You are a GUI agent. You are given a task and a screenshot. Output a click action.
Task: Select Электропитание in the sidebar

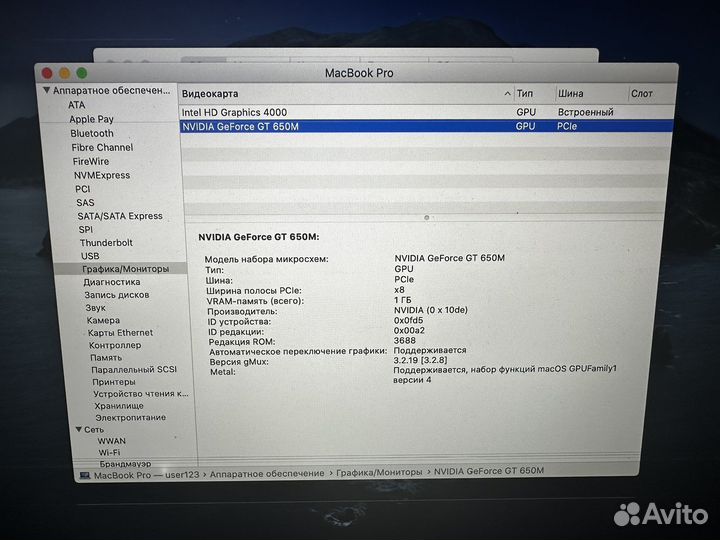pos(130,417)
